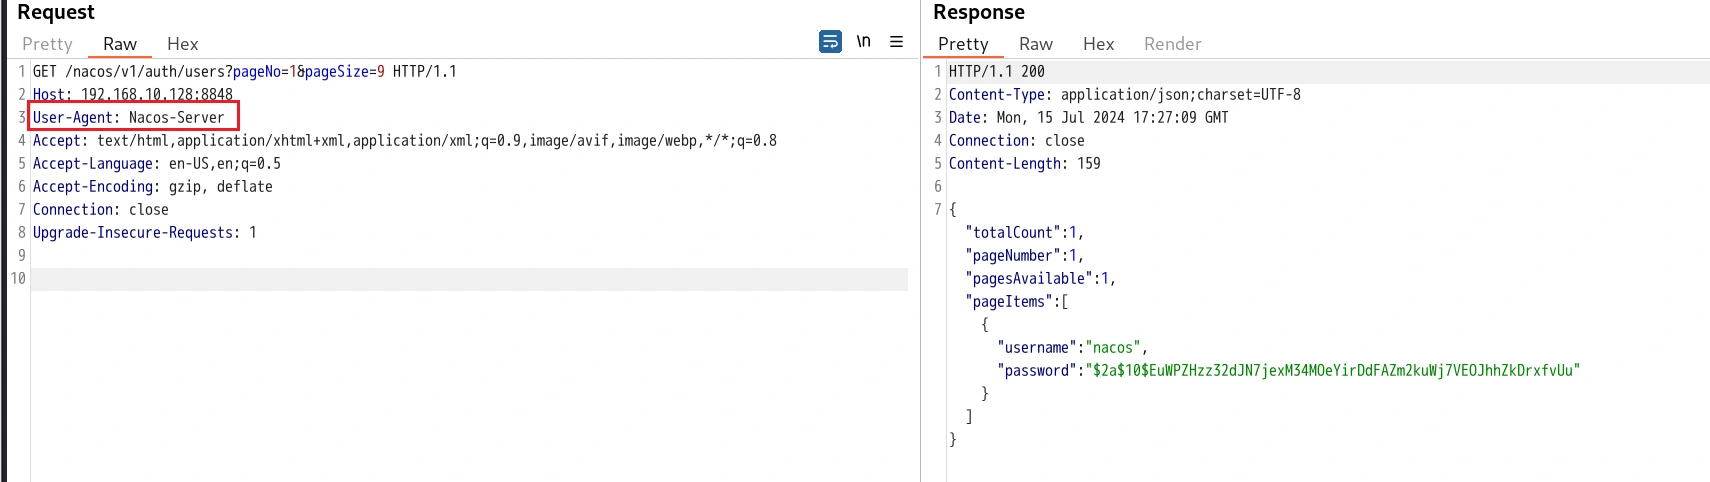Select the Raw tab in Request
Screen dimensions: 1710x482
pos(119,44)
